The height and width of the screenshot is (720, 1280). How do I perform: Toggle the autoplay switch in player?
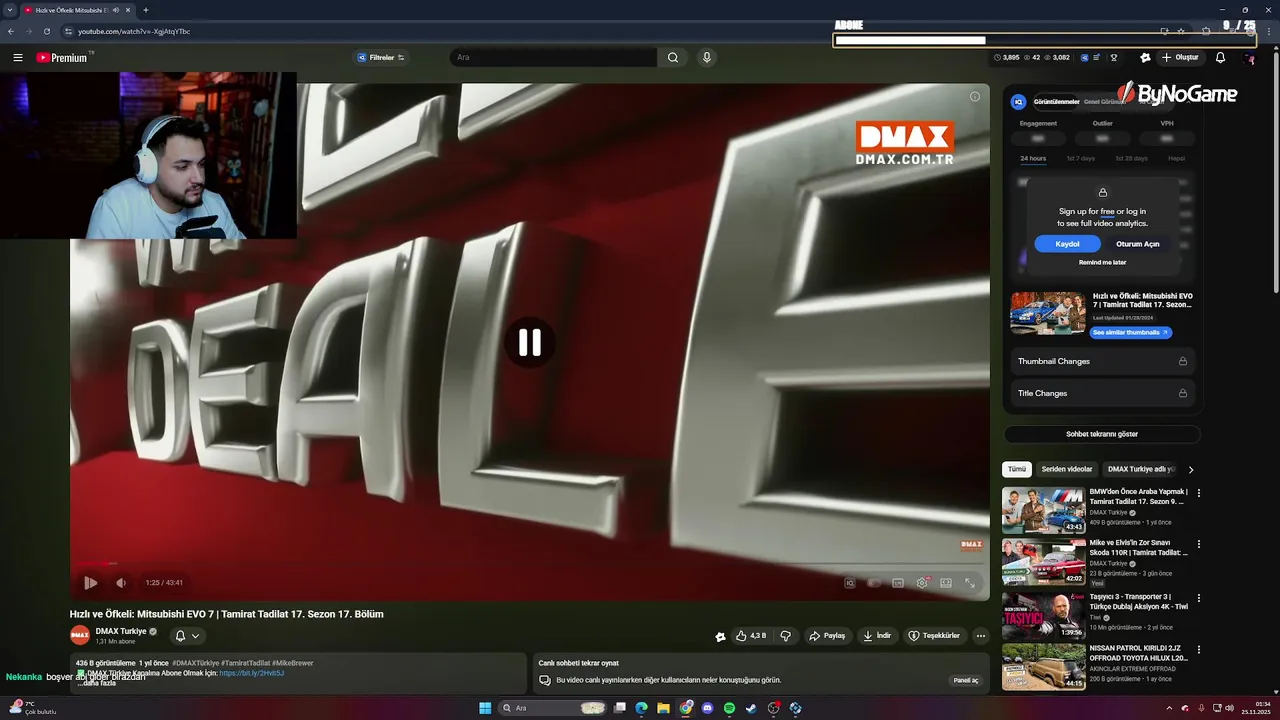(874, 583)
